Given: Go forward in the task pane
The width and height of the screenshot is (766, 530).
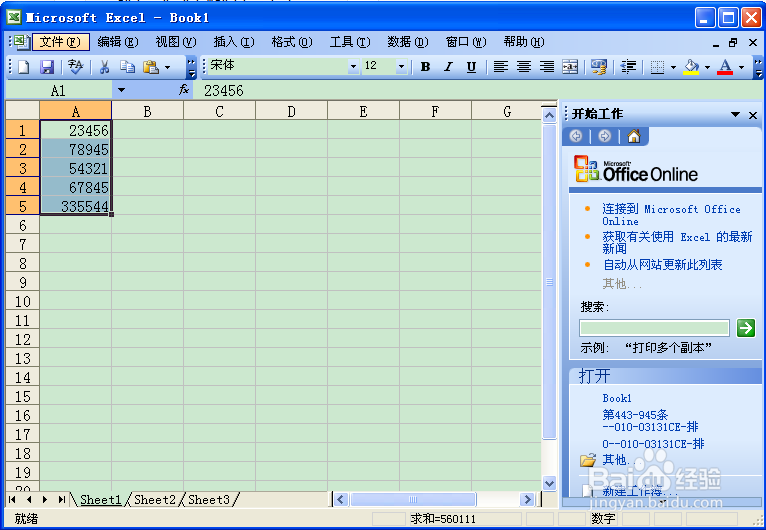Looking at the screenshot, I should (x=605, y=136).
